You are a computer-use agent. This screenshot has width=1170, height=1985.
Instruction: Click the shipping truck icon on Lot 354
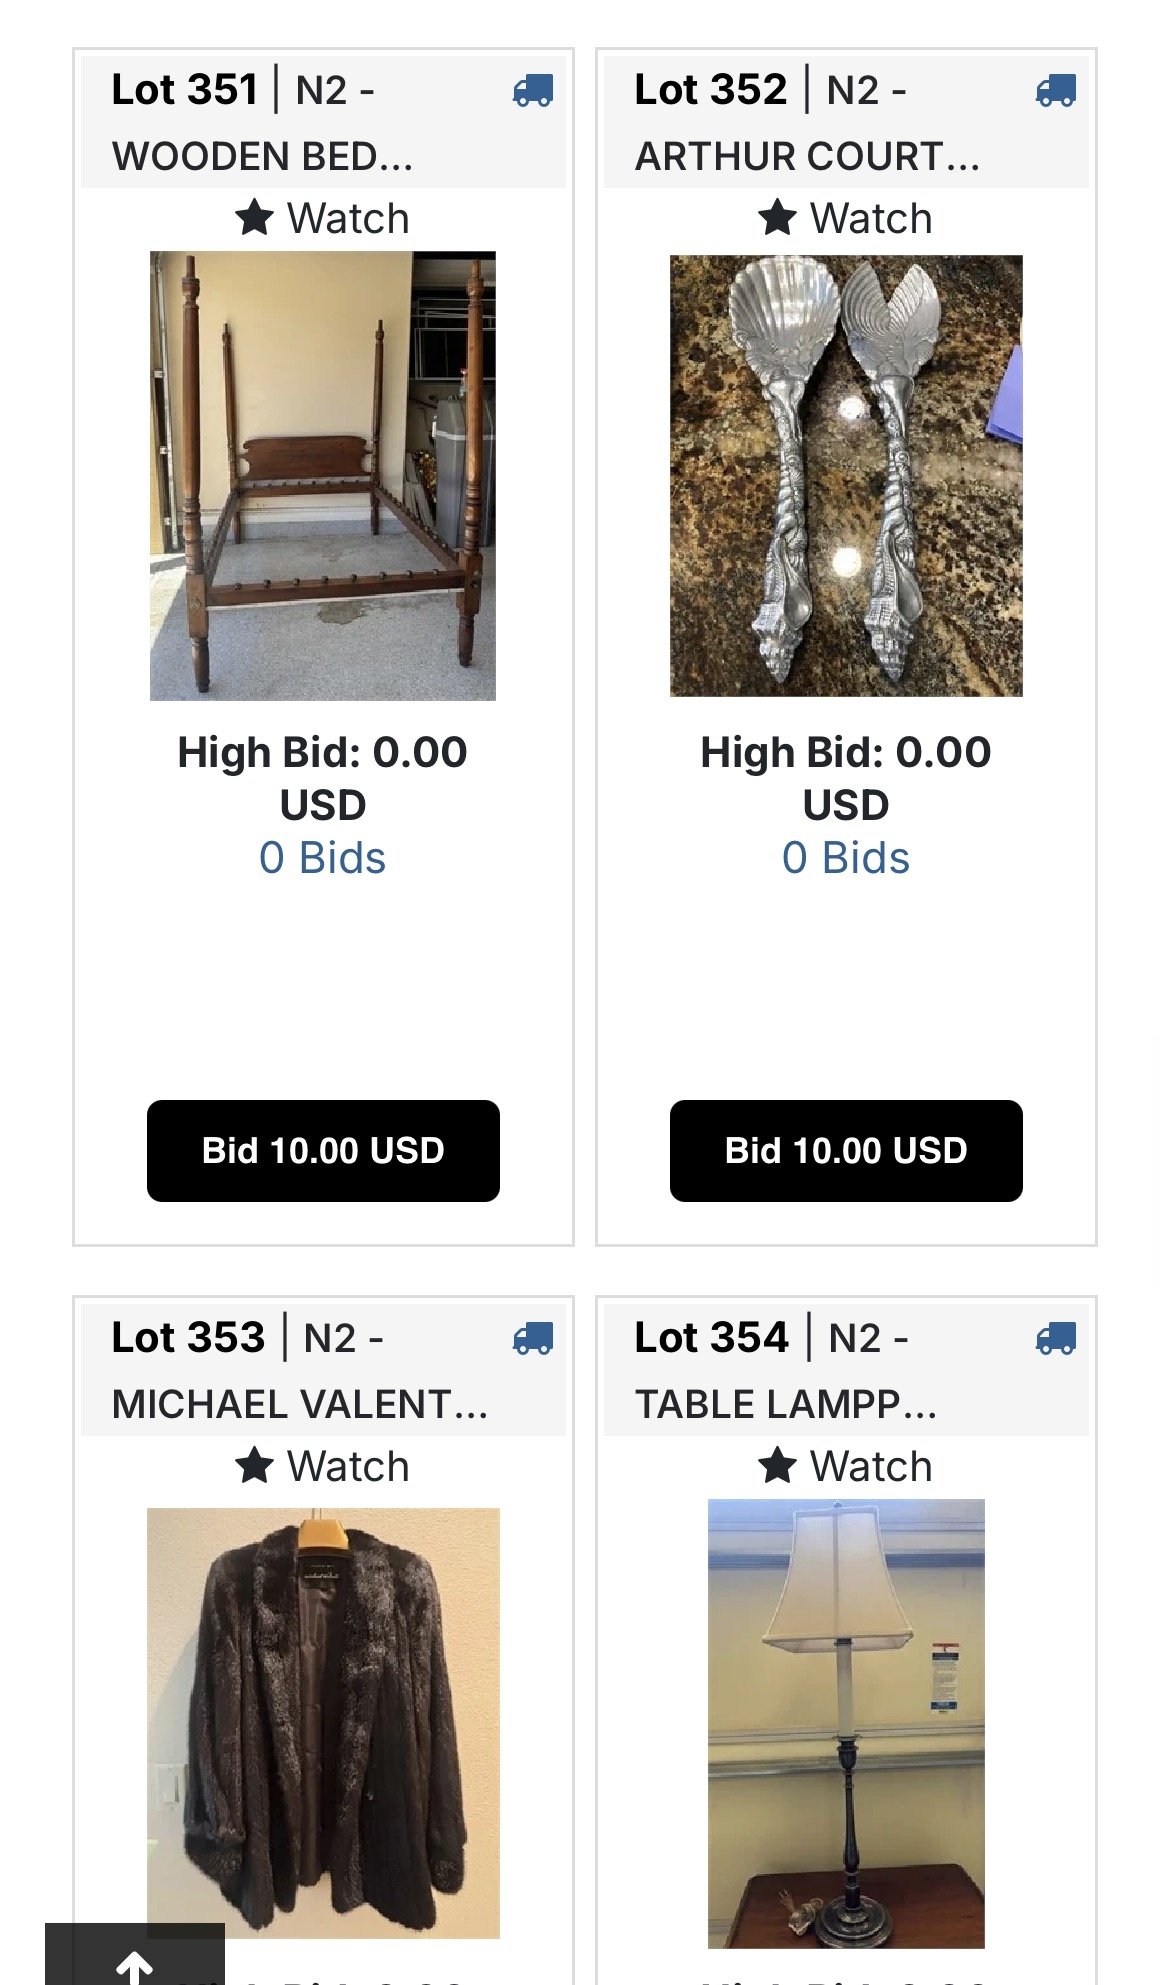click(x=1056, y=1339)
